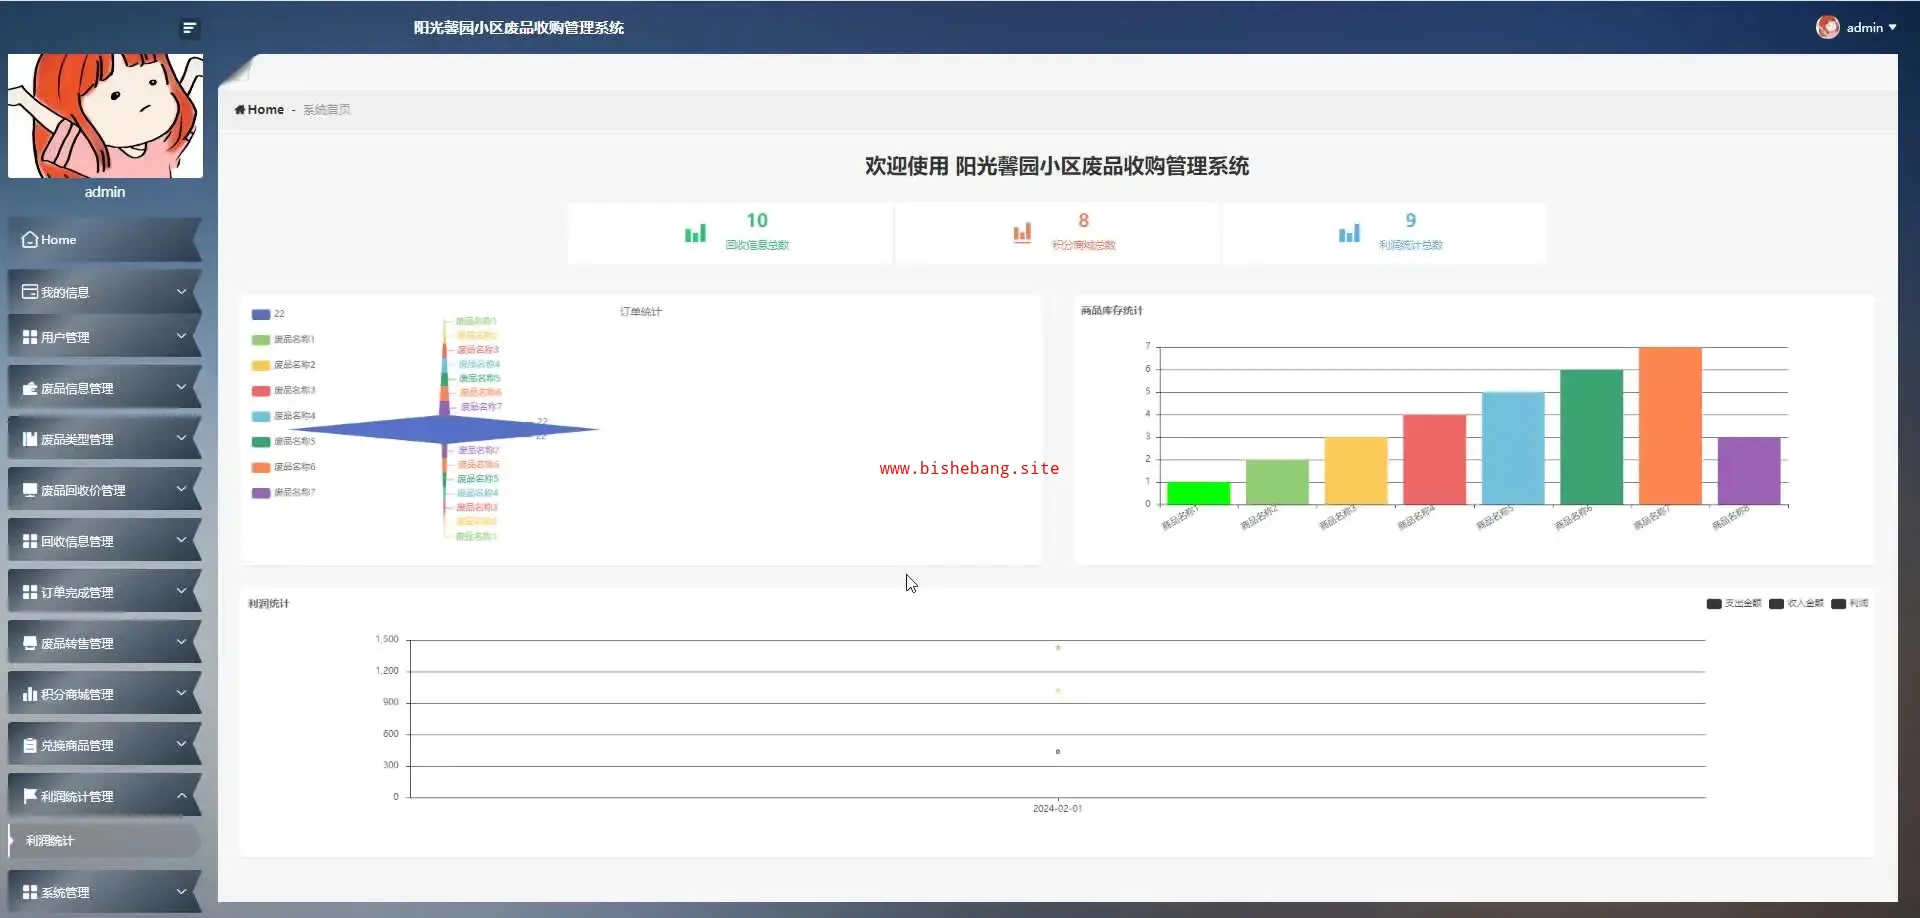
Task: Open the 利润统计总数 card showing 9
Action: pyautogui.click(x=1384, y=233)
